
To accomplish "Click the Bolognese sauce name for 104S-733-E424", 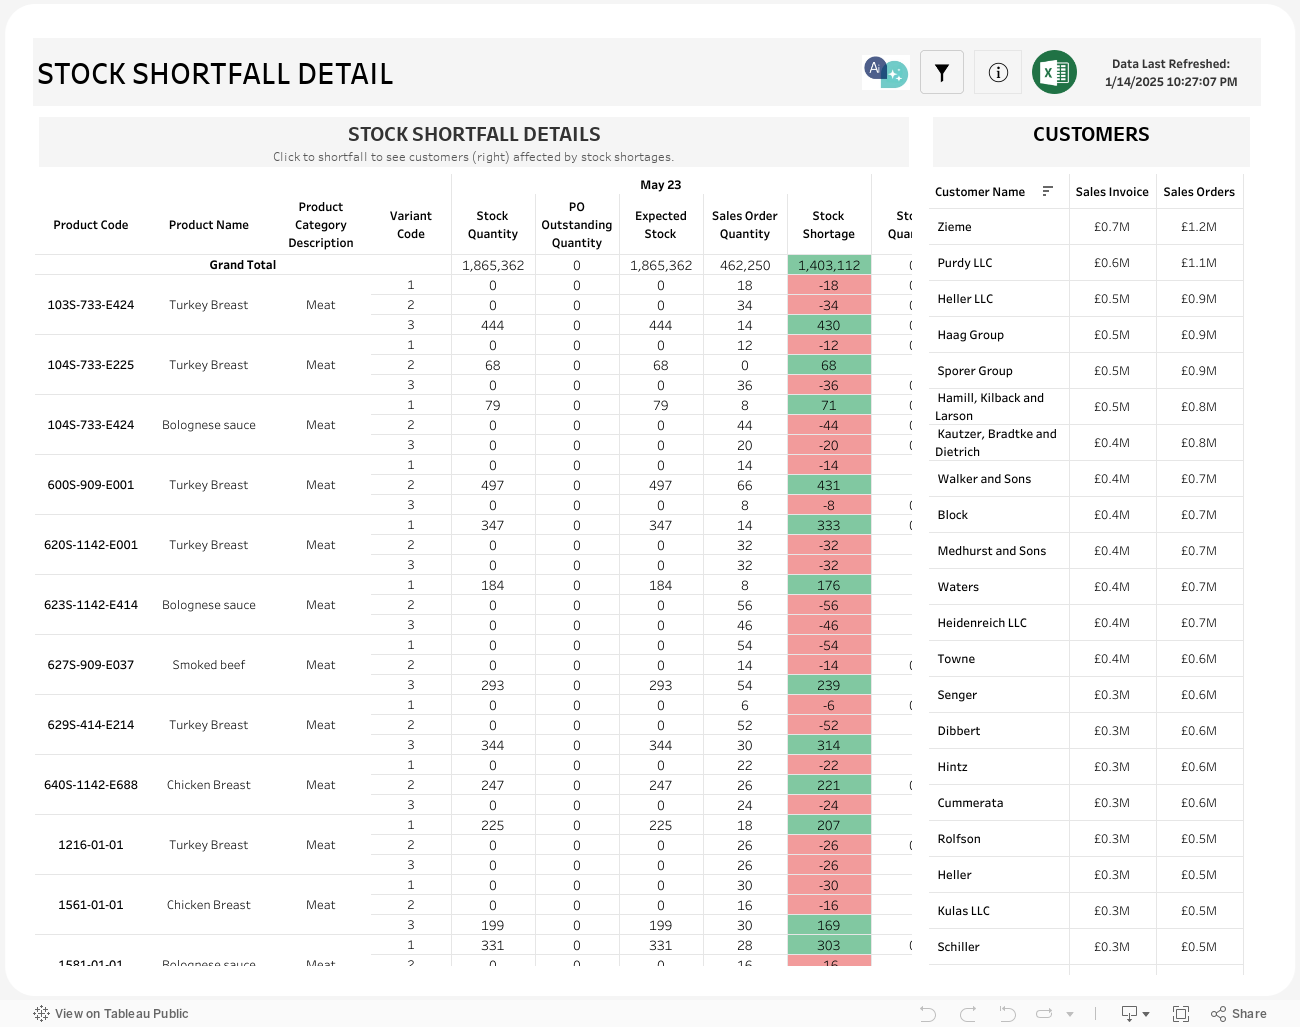I will coord(209,425).
